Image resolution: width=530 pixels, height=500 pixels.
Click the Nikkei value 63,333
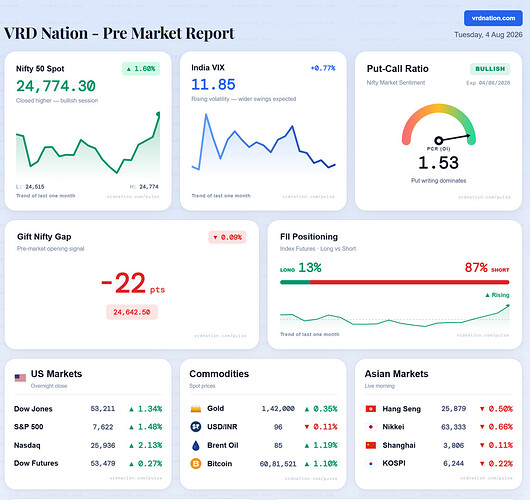(454, 427)
